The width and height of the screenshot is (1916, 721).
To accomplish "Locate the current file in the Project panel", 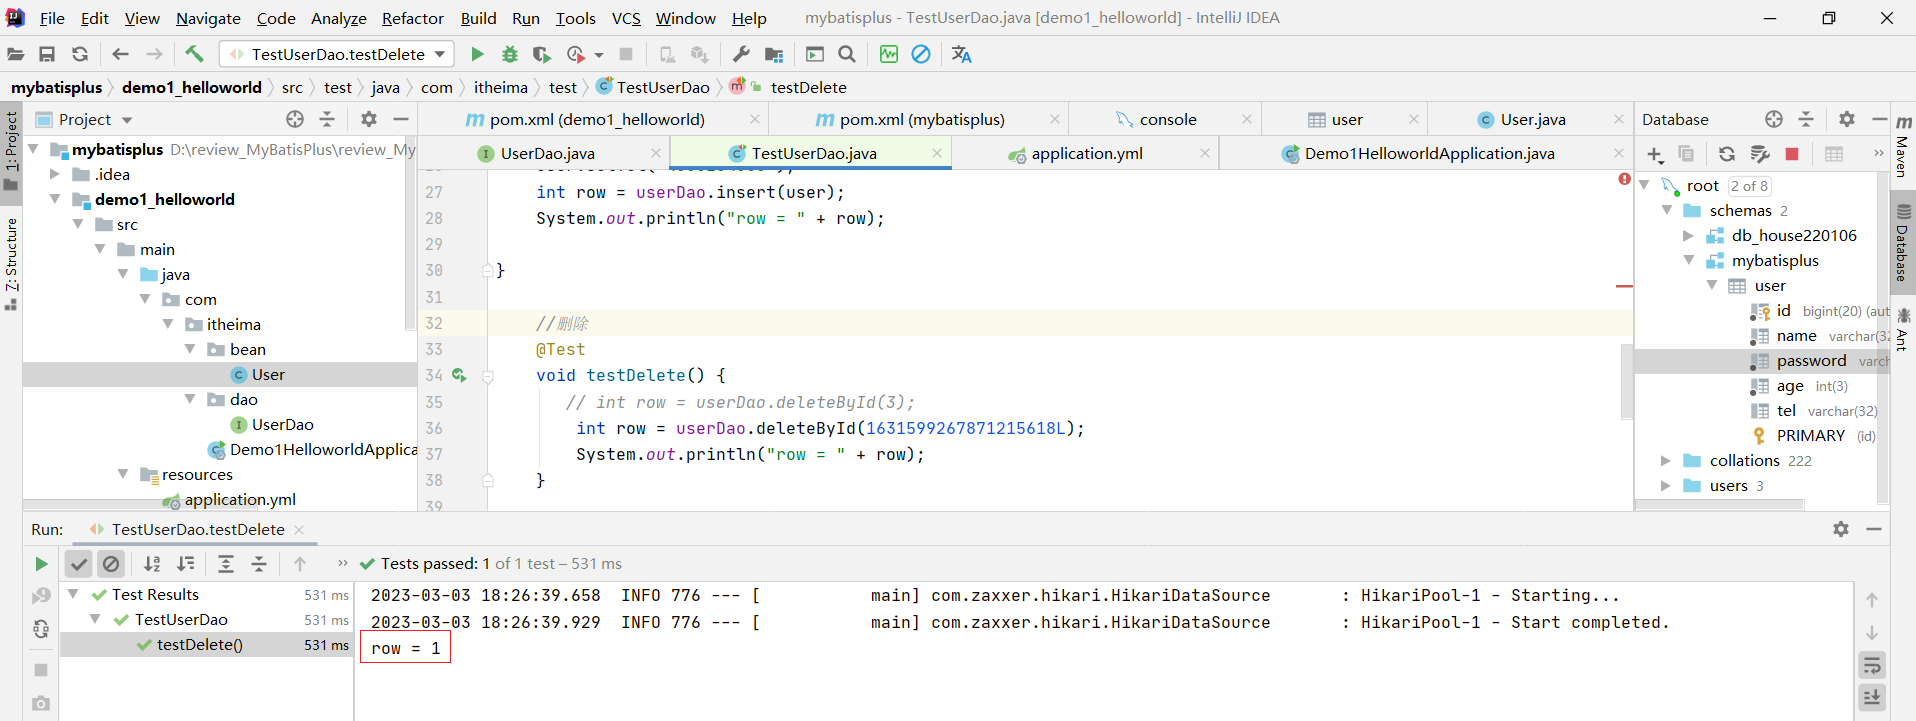I will pos(295,119).
